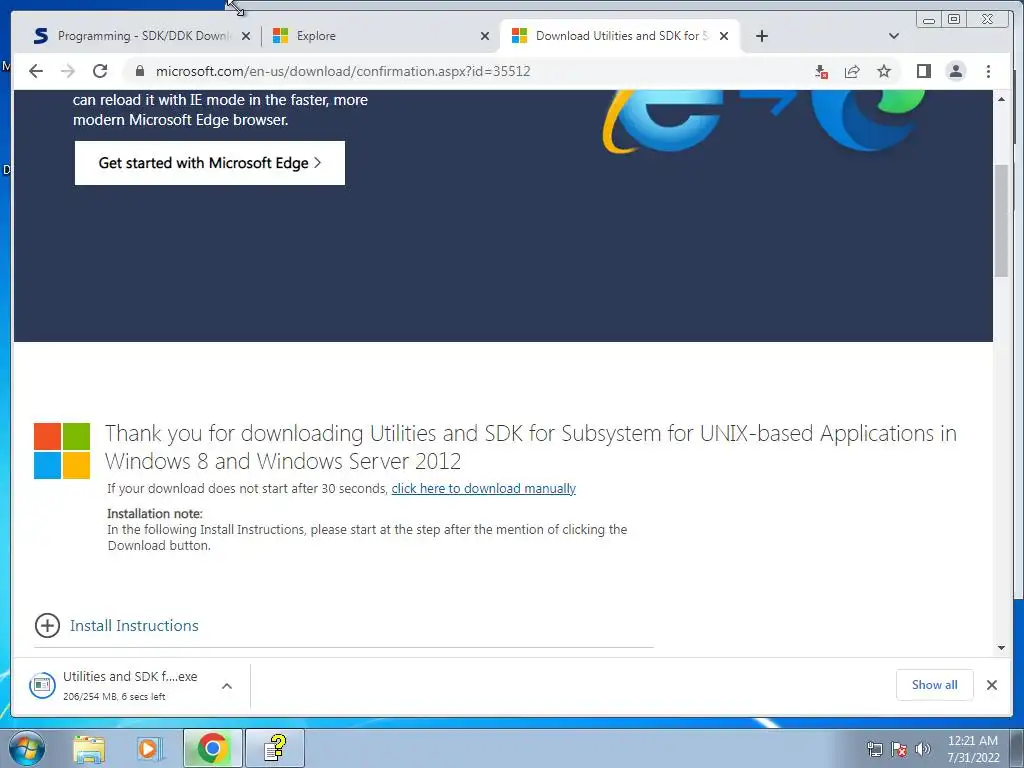Image resolution: width=1024 pixels, height=768 pixels.
Task: Open the Chrome profile avatar
Action: (x=955, y=71)
